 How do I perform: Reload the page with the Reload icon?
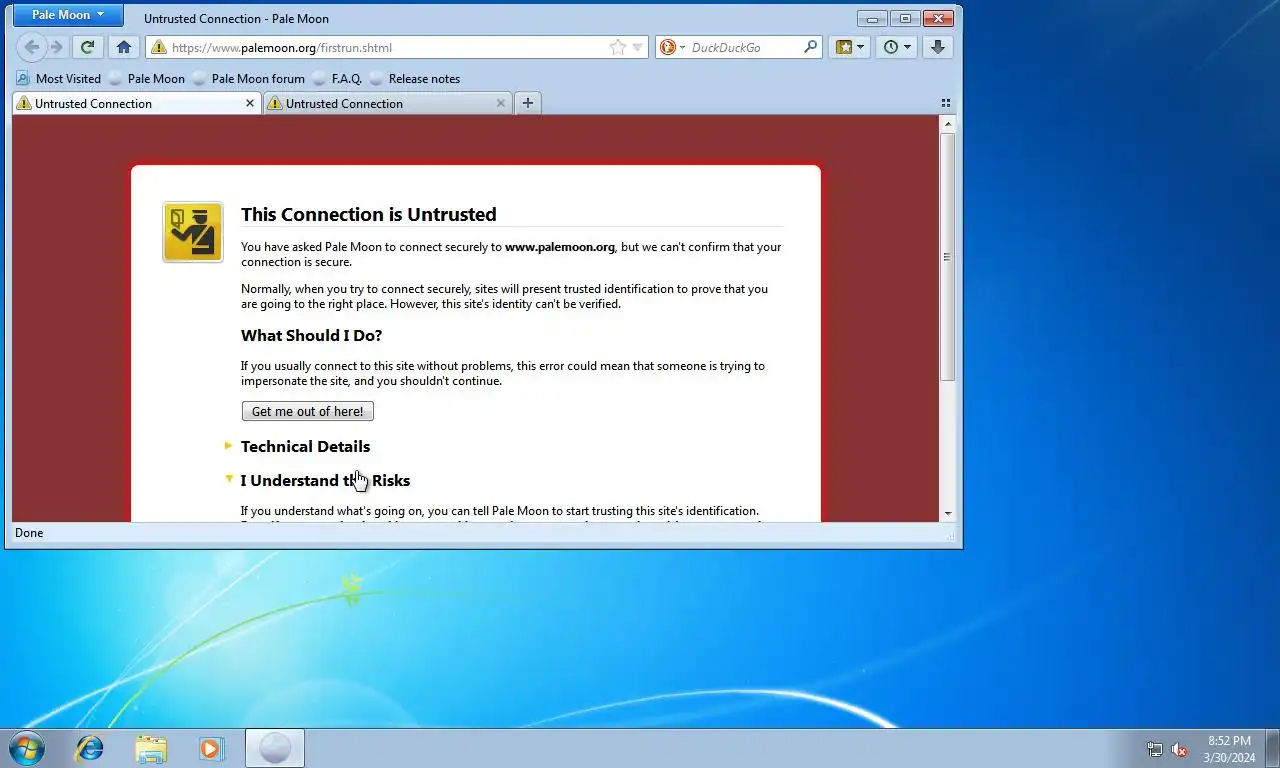[88, 47]
